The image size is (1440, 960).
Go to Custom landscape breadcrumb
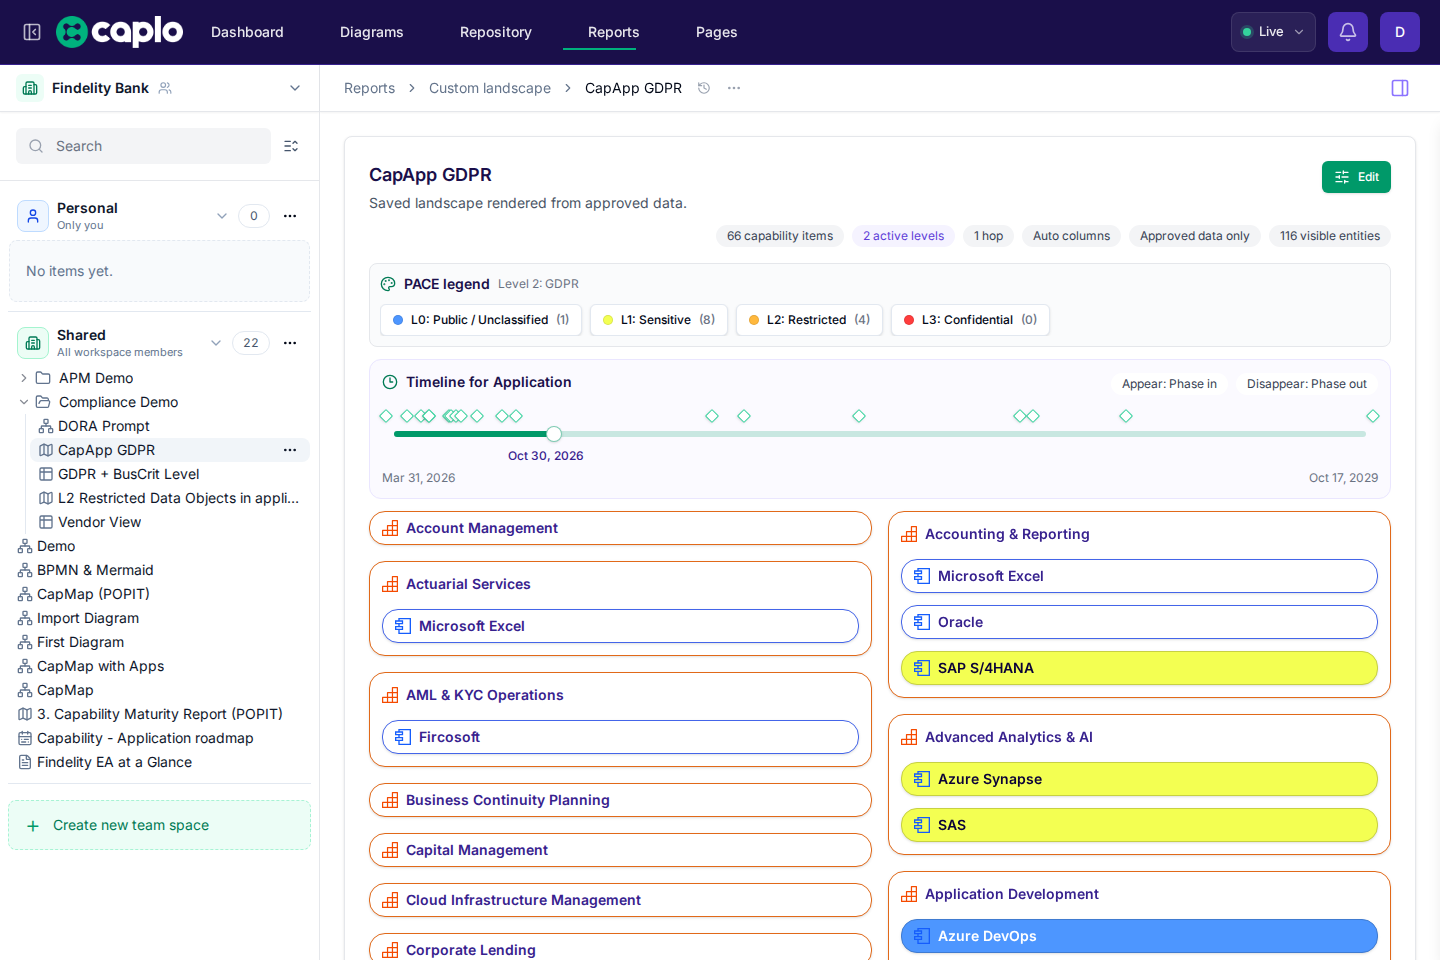(x=490, y=88)
